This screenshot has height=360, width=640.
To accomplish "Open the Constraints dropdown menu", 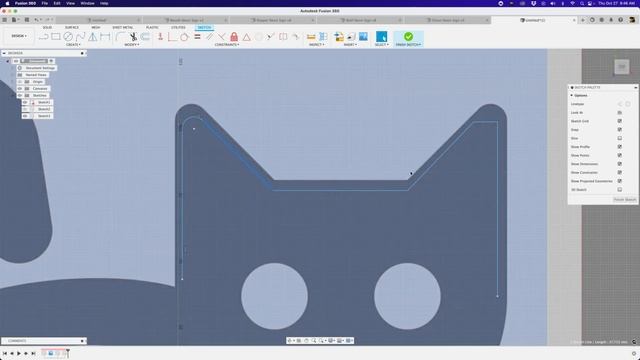I will tap(227, 44).
